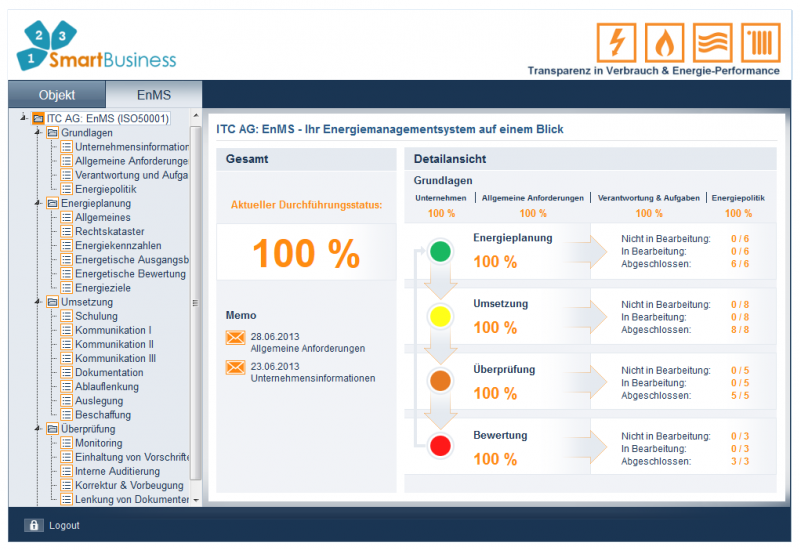Viewport: 800px width, 550px height.
Task: Select Unternehmensinformation in the tree
Action: 132,147
